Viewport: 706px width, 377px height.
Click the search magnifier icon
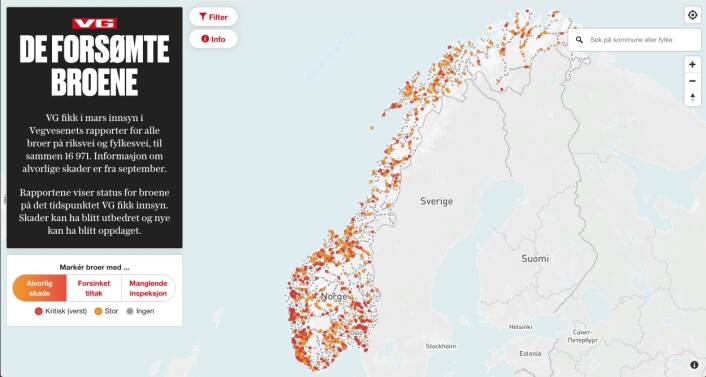point(580,40)
